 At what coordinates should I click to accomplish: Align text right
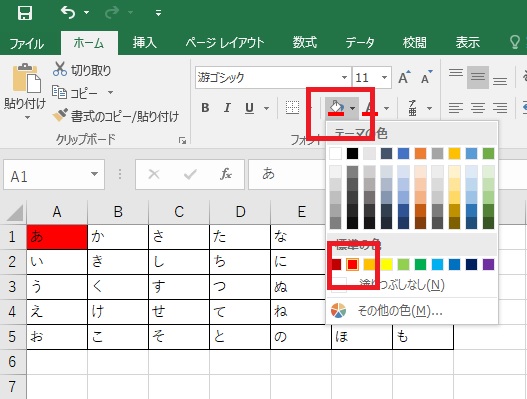[500, 108]
